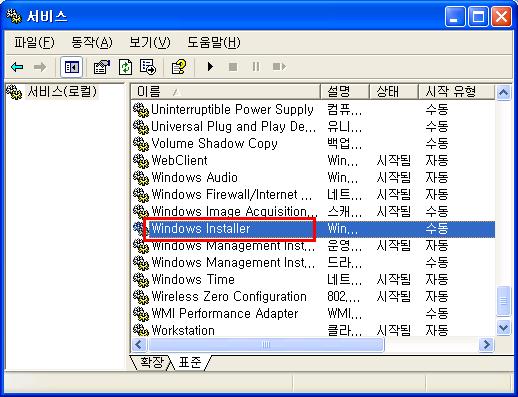Select the Windows Time service
518x397 pixels.
pos(313,280)
